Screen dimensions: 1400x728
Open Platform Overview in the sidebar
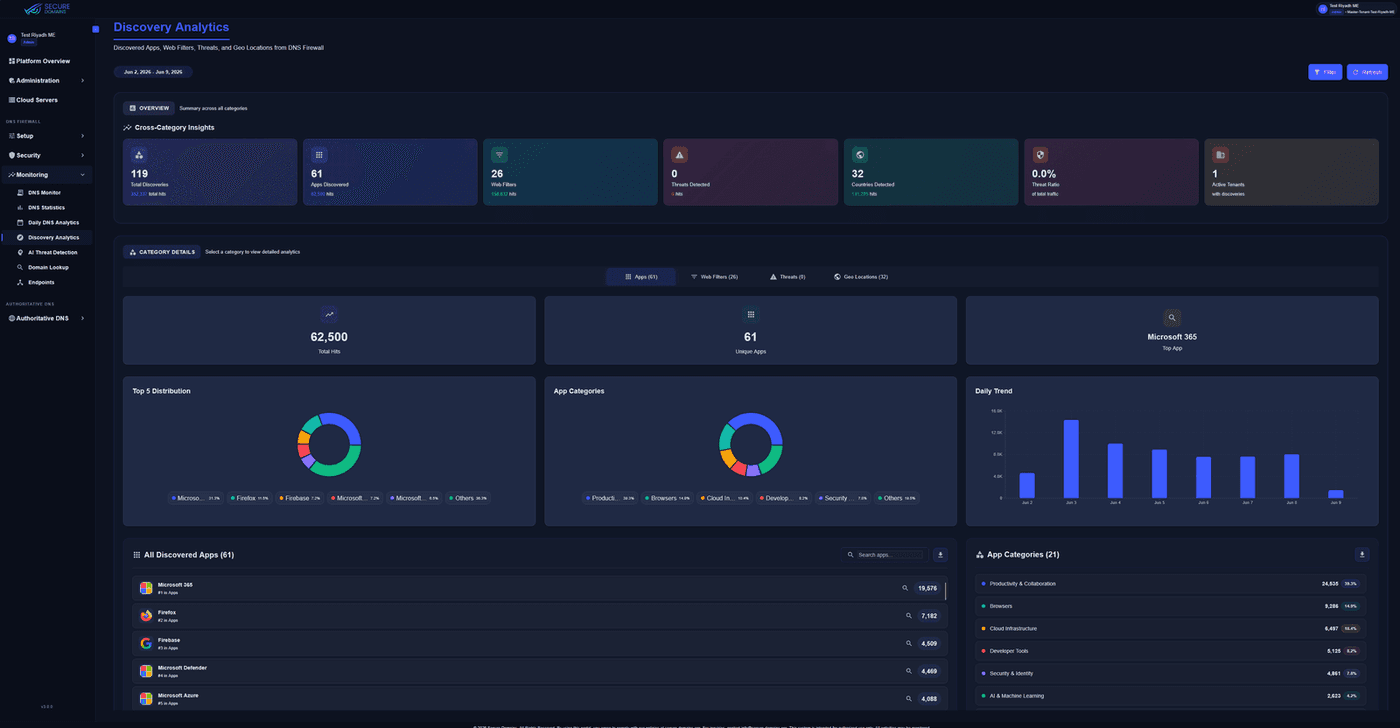(40, 61)
